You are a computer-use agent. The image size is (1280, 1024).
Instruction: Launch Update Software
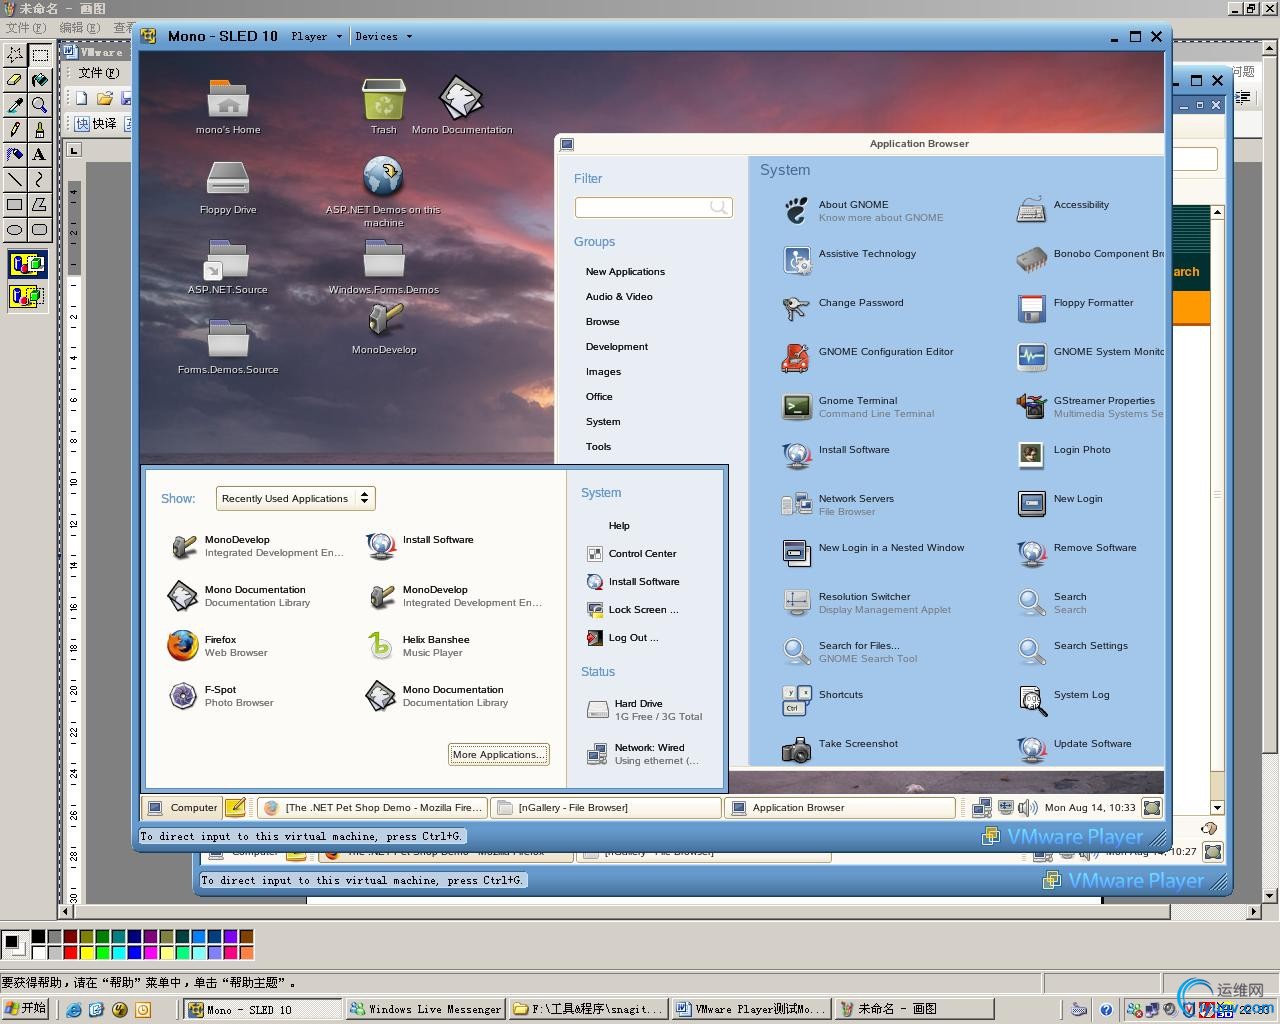click(1074, 749)
